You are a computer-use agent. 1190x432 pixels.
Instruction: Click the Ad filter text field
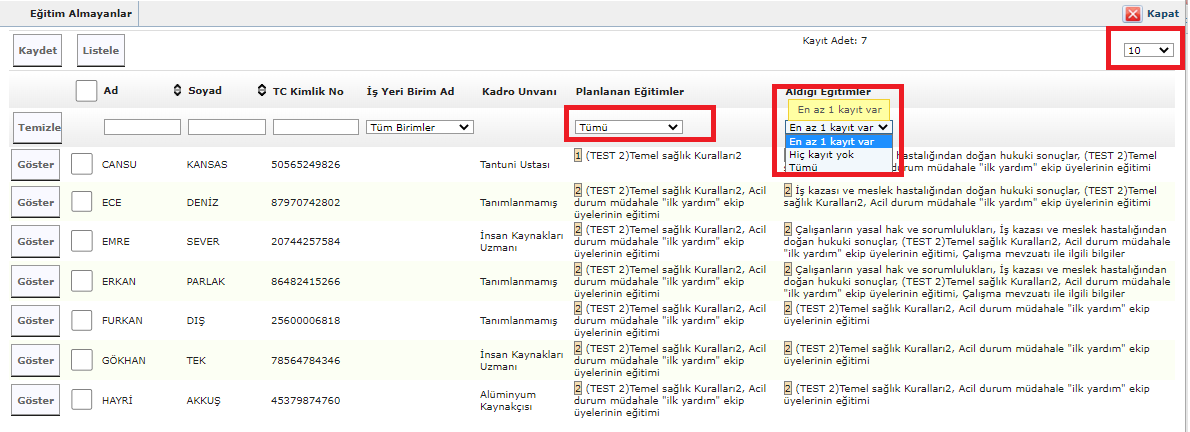[142, 127]
